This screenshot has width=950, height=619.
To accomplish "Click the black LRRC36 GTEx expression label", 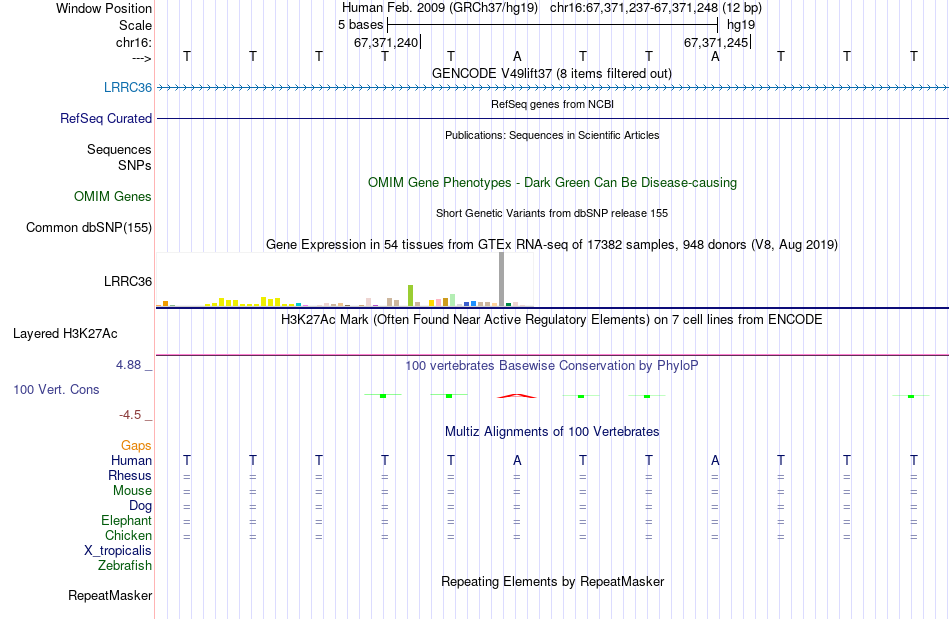I will [128, 281].
